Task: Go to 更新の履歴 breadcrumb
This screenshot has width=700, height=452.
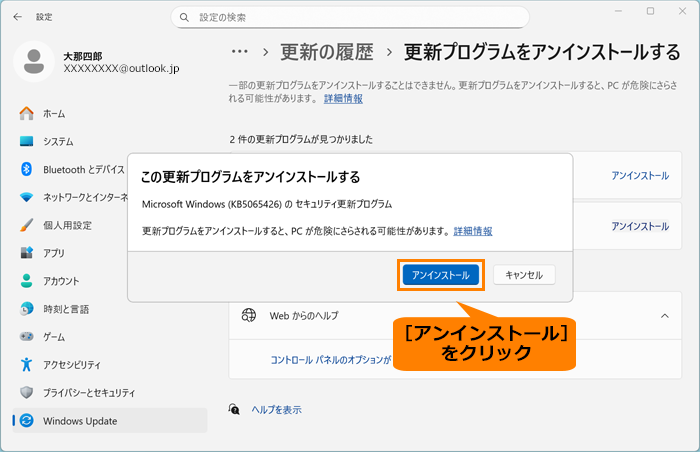Action: click(327, 52)
